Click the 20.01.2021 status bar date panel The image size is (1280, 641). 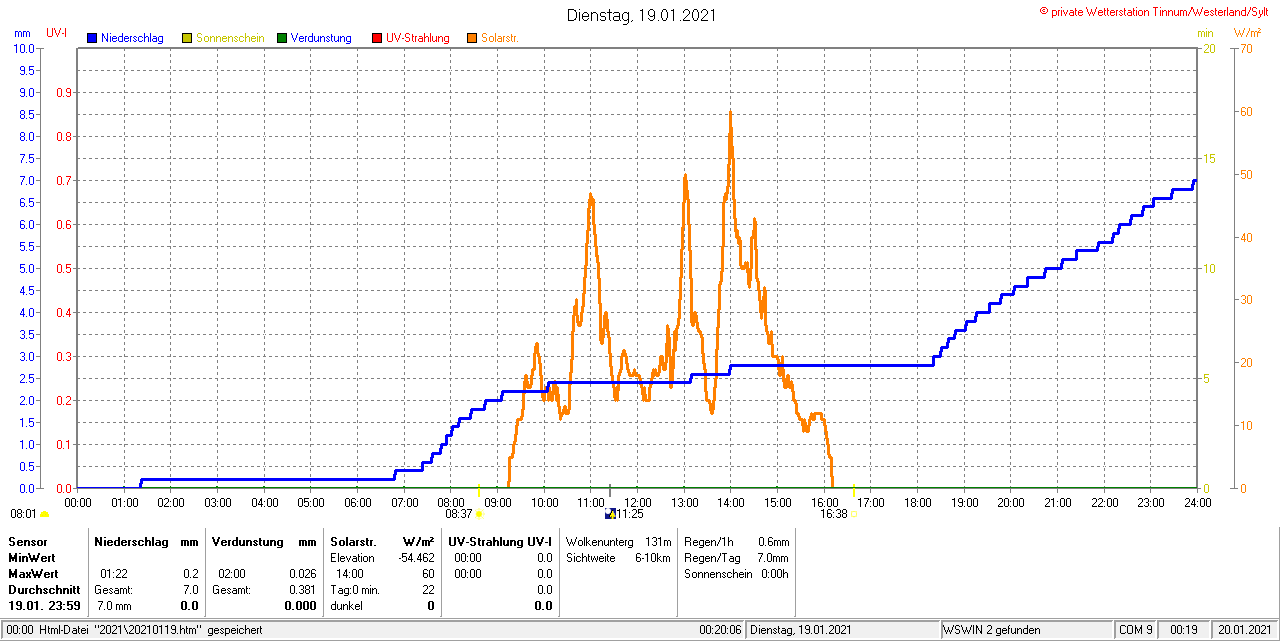[x=1244, y=630]
